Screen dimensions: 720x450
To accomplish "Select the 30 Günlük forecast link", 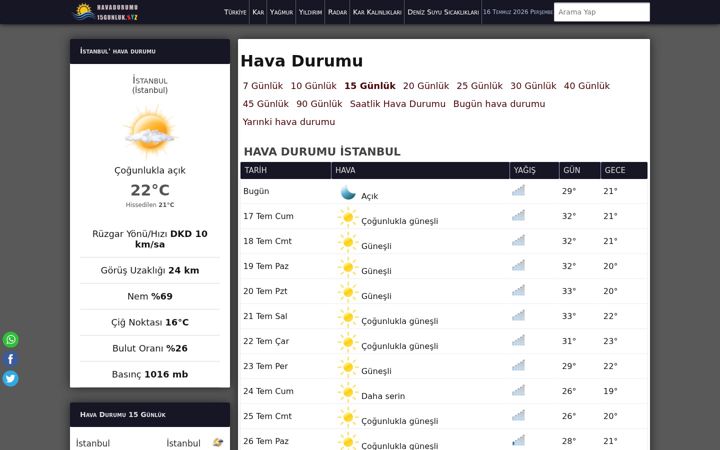I will pyautogui.click(x=533, y=86).
